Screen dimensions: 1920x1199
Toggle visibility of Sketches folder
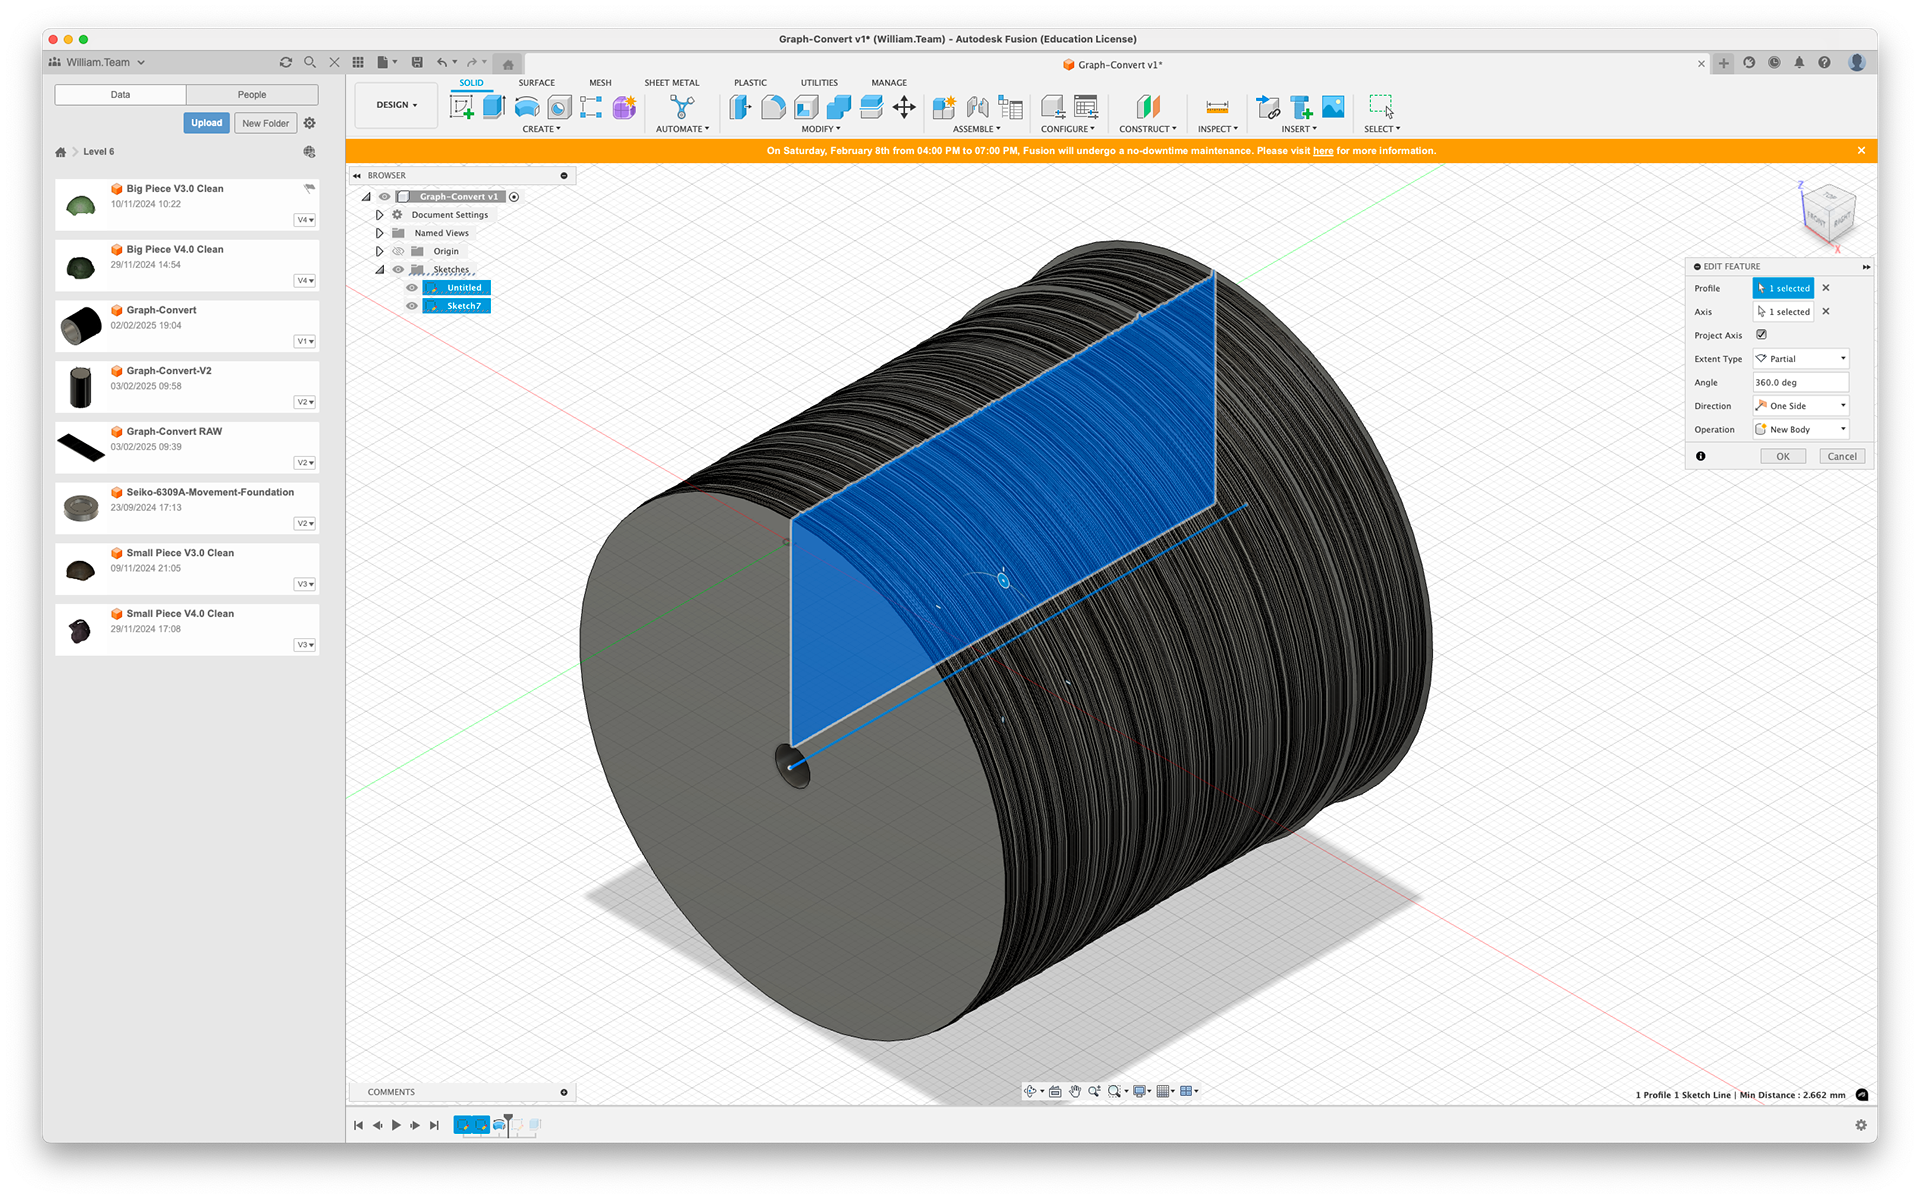point(398,270)
